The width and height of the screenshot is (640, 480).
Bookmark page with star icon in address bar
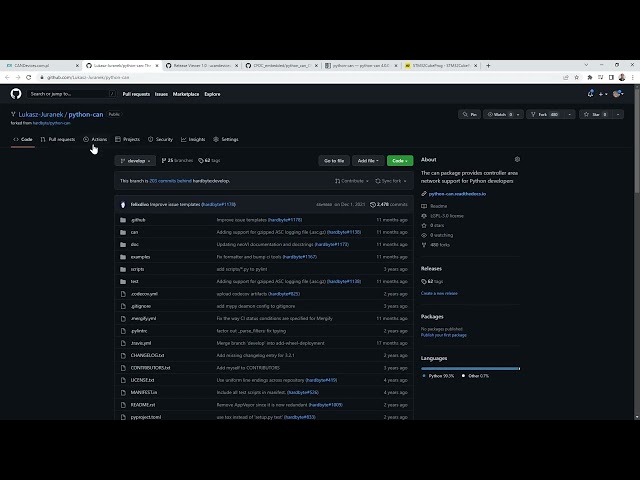[576, 77]
